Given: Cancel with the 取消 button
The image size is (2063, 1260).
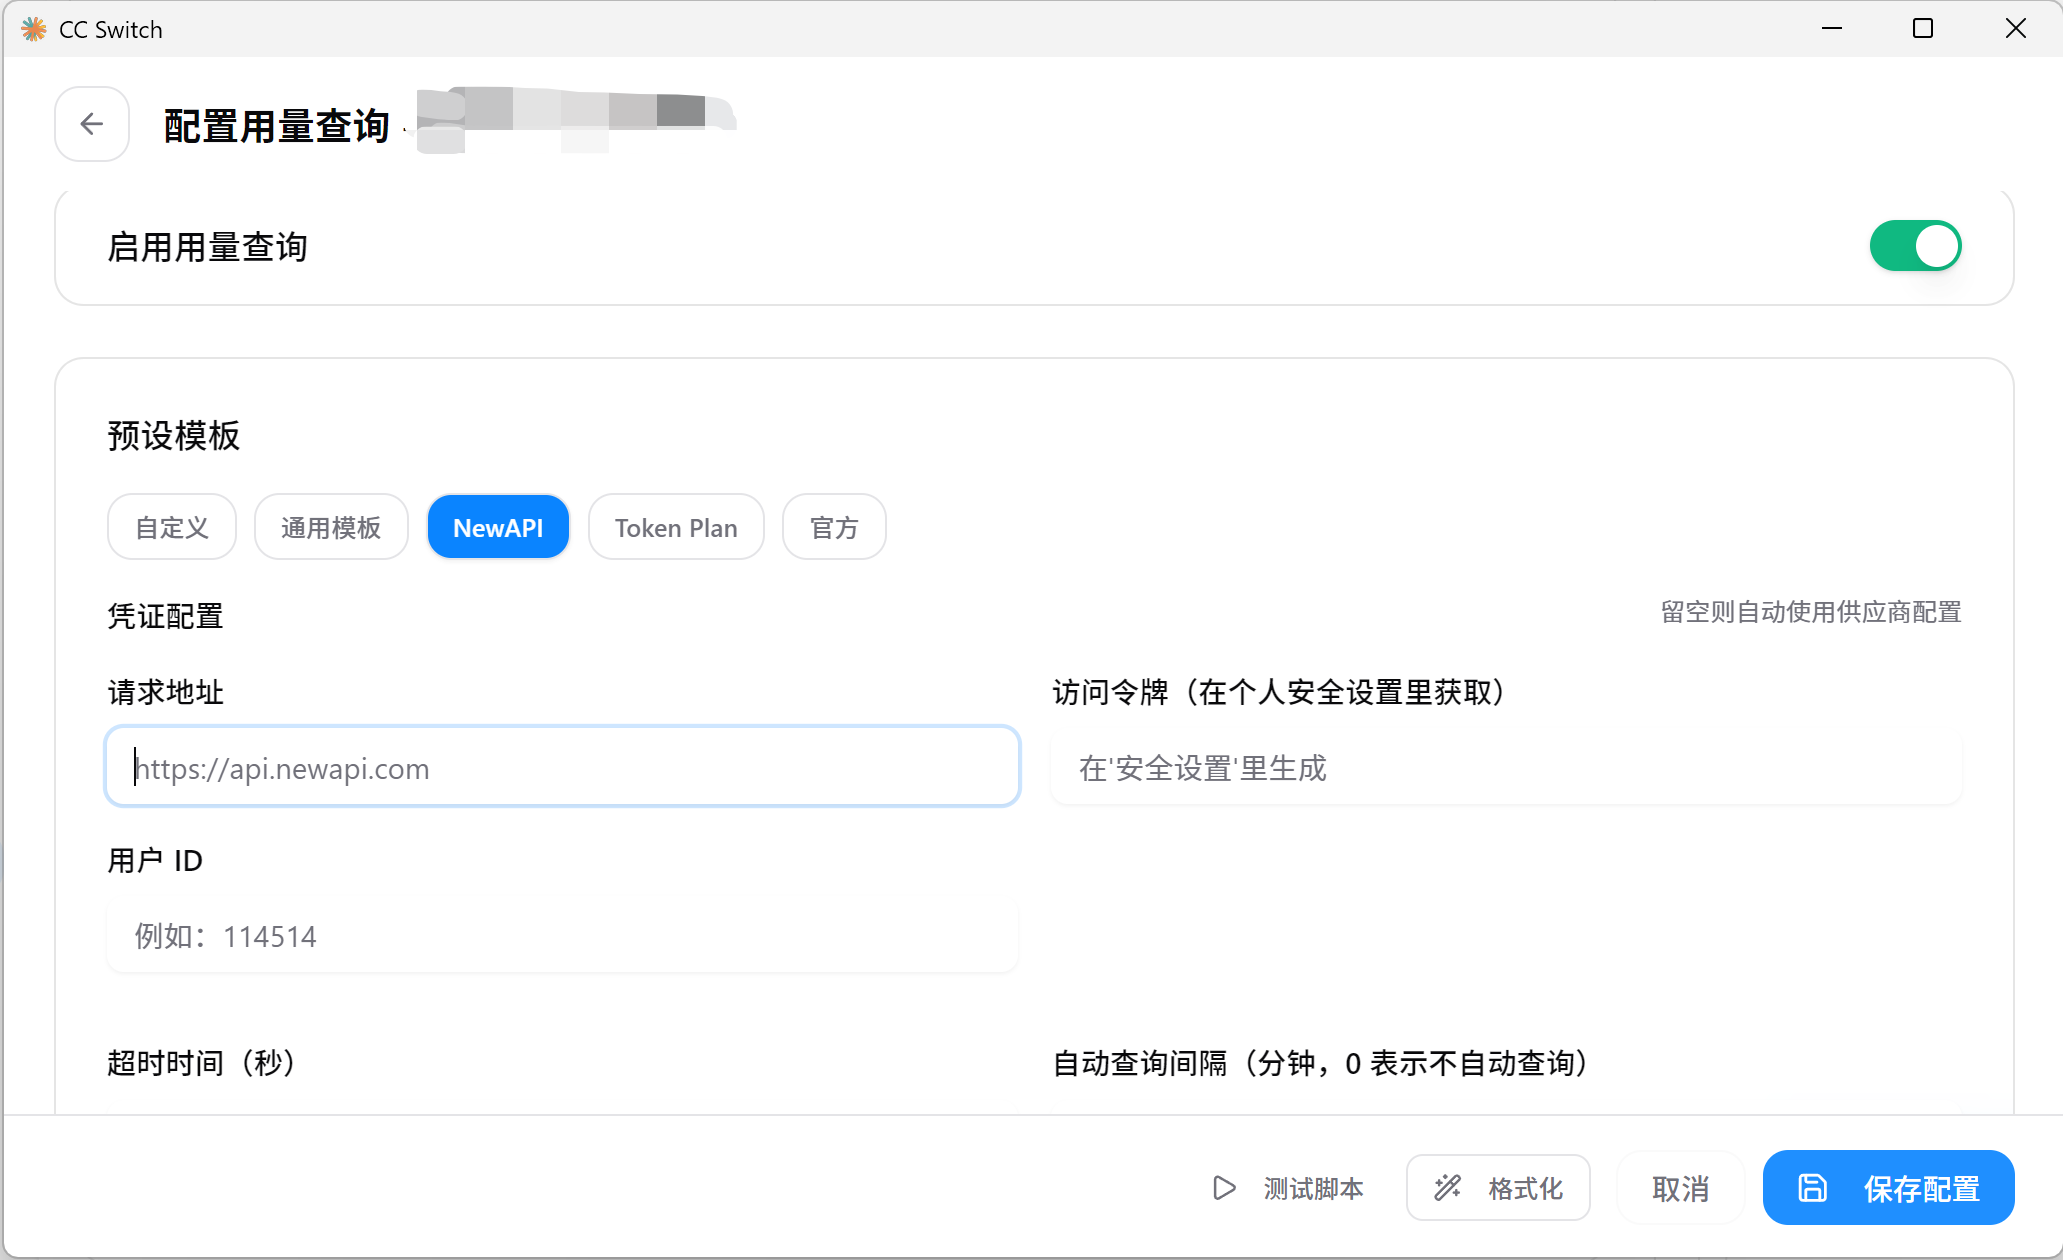Looking at the screenshot, I should point(1680,1188).
